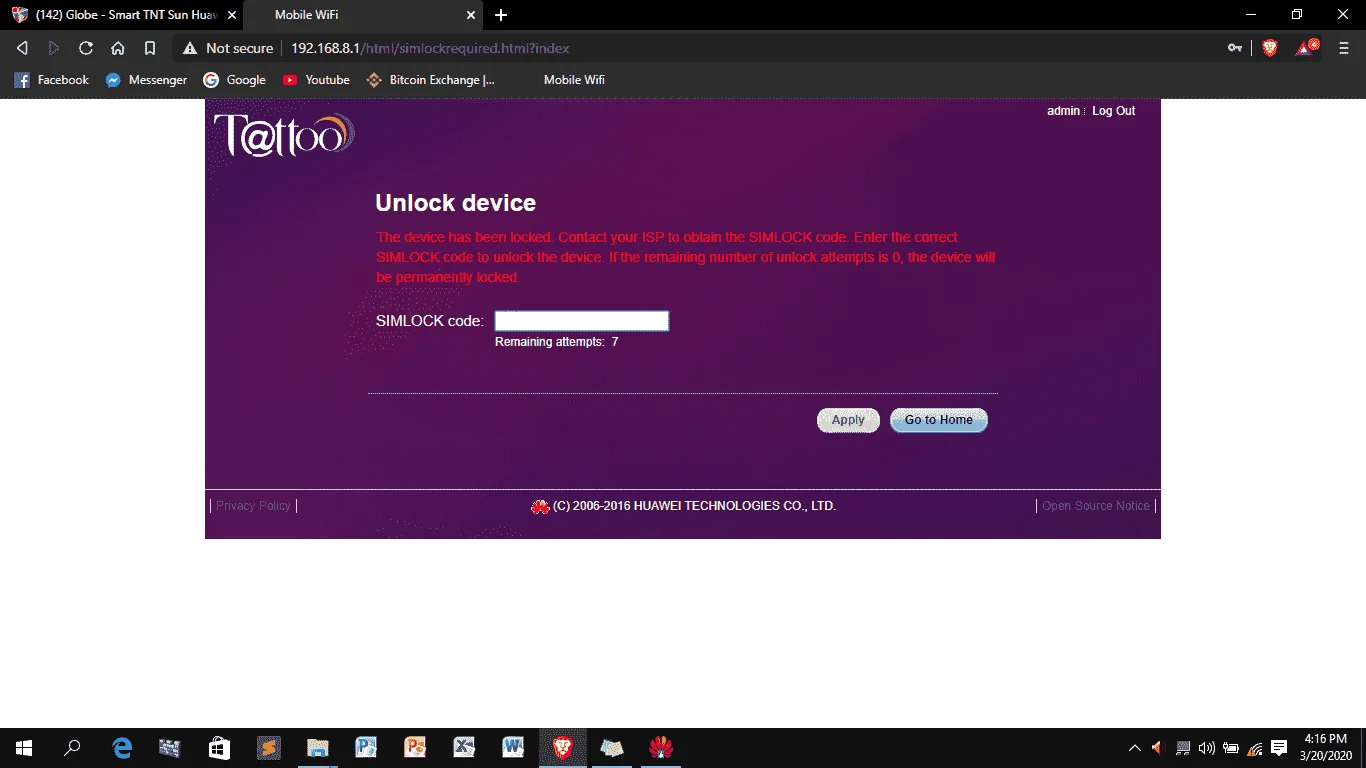Click the Unlock device heading
The height and width of the screenshot is (768, 1366).
(x=456, y=203)
